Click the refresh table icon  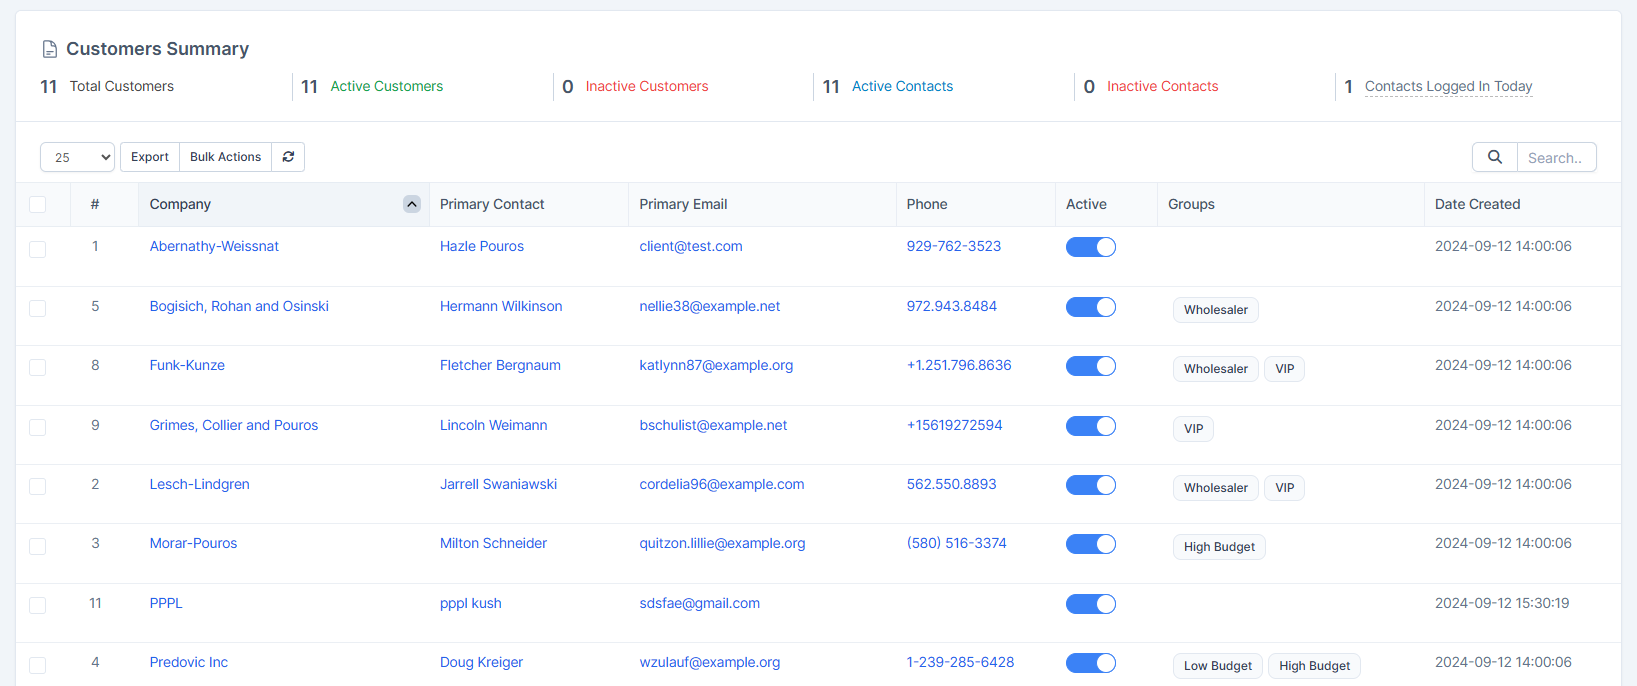coord(288,157)
